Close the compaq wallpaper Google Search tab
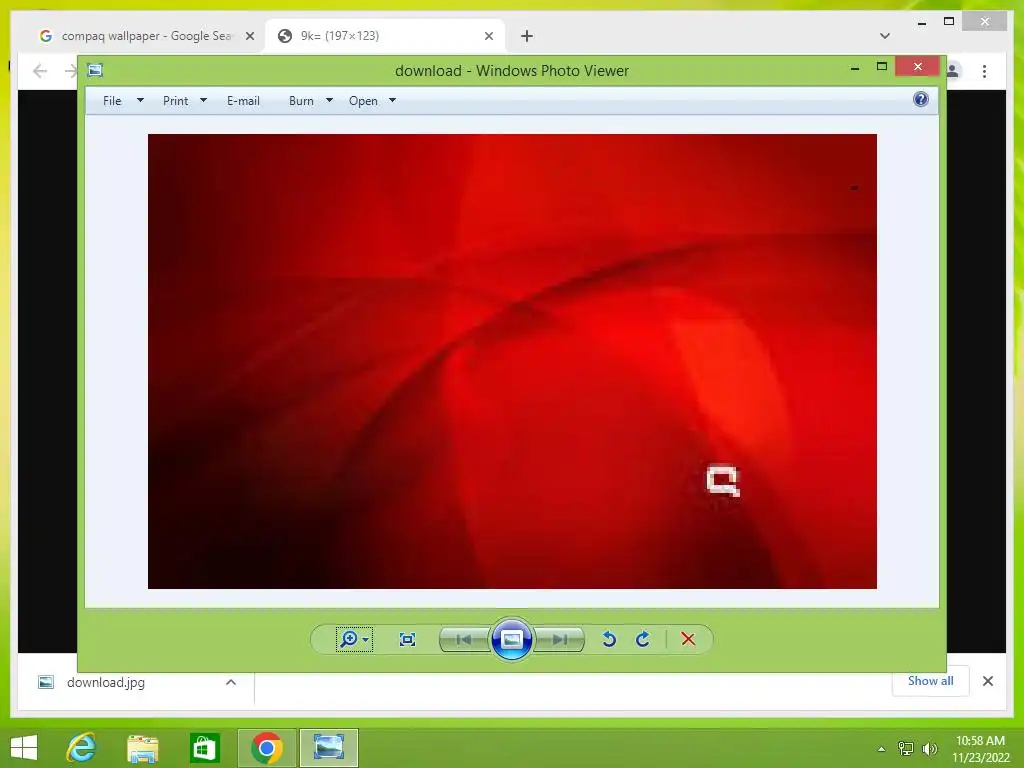The width and height of the screenshot is (1024, 768). pyautogui.click(x=249, y=36)
